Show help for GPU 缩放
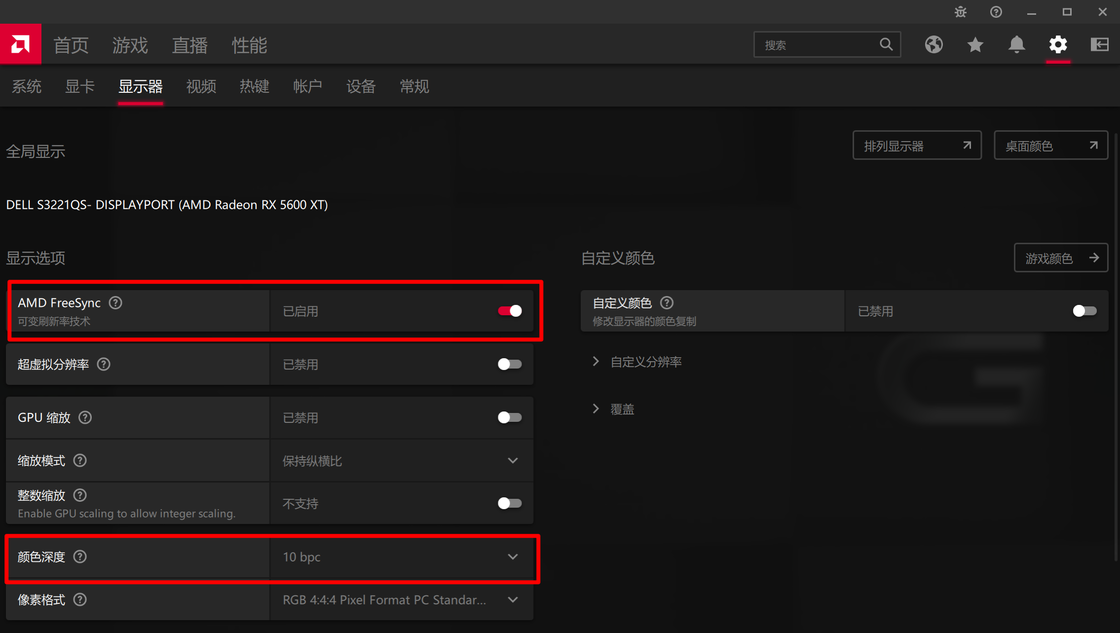The height and width of the screenshot is (633, 1120). [85, 417]
